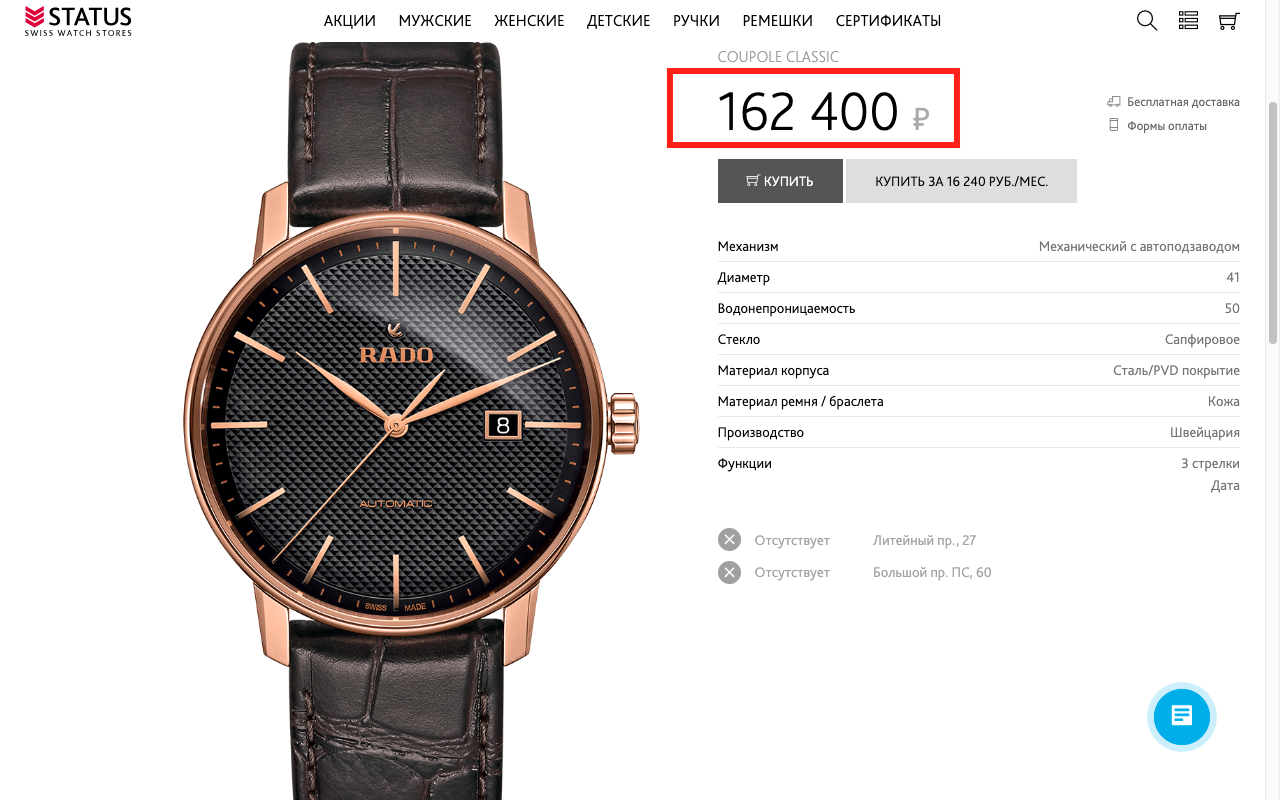Open Бесплатная доставка link
The height and width of the screenshot is (800, 1280).
[x=1183, y=102]
